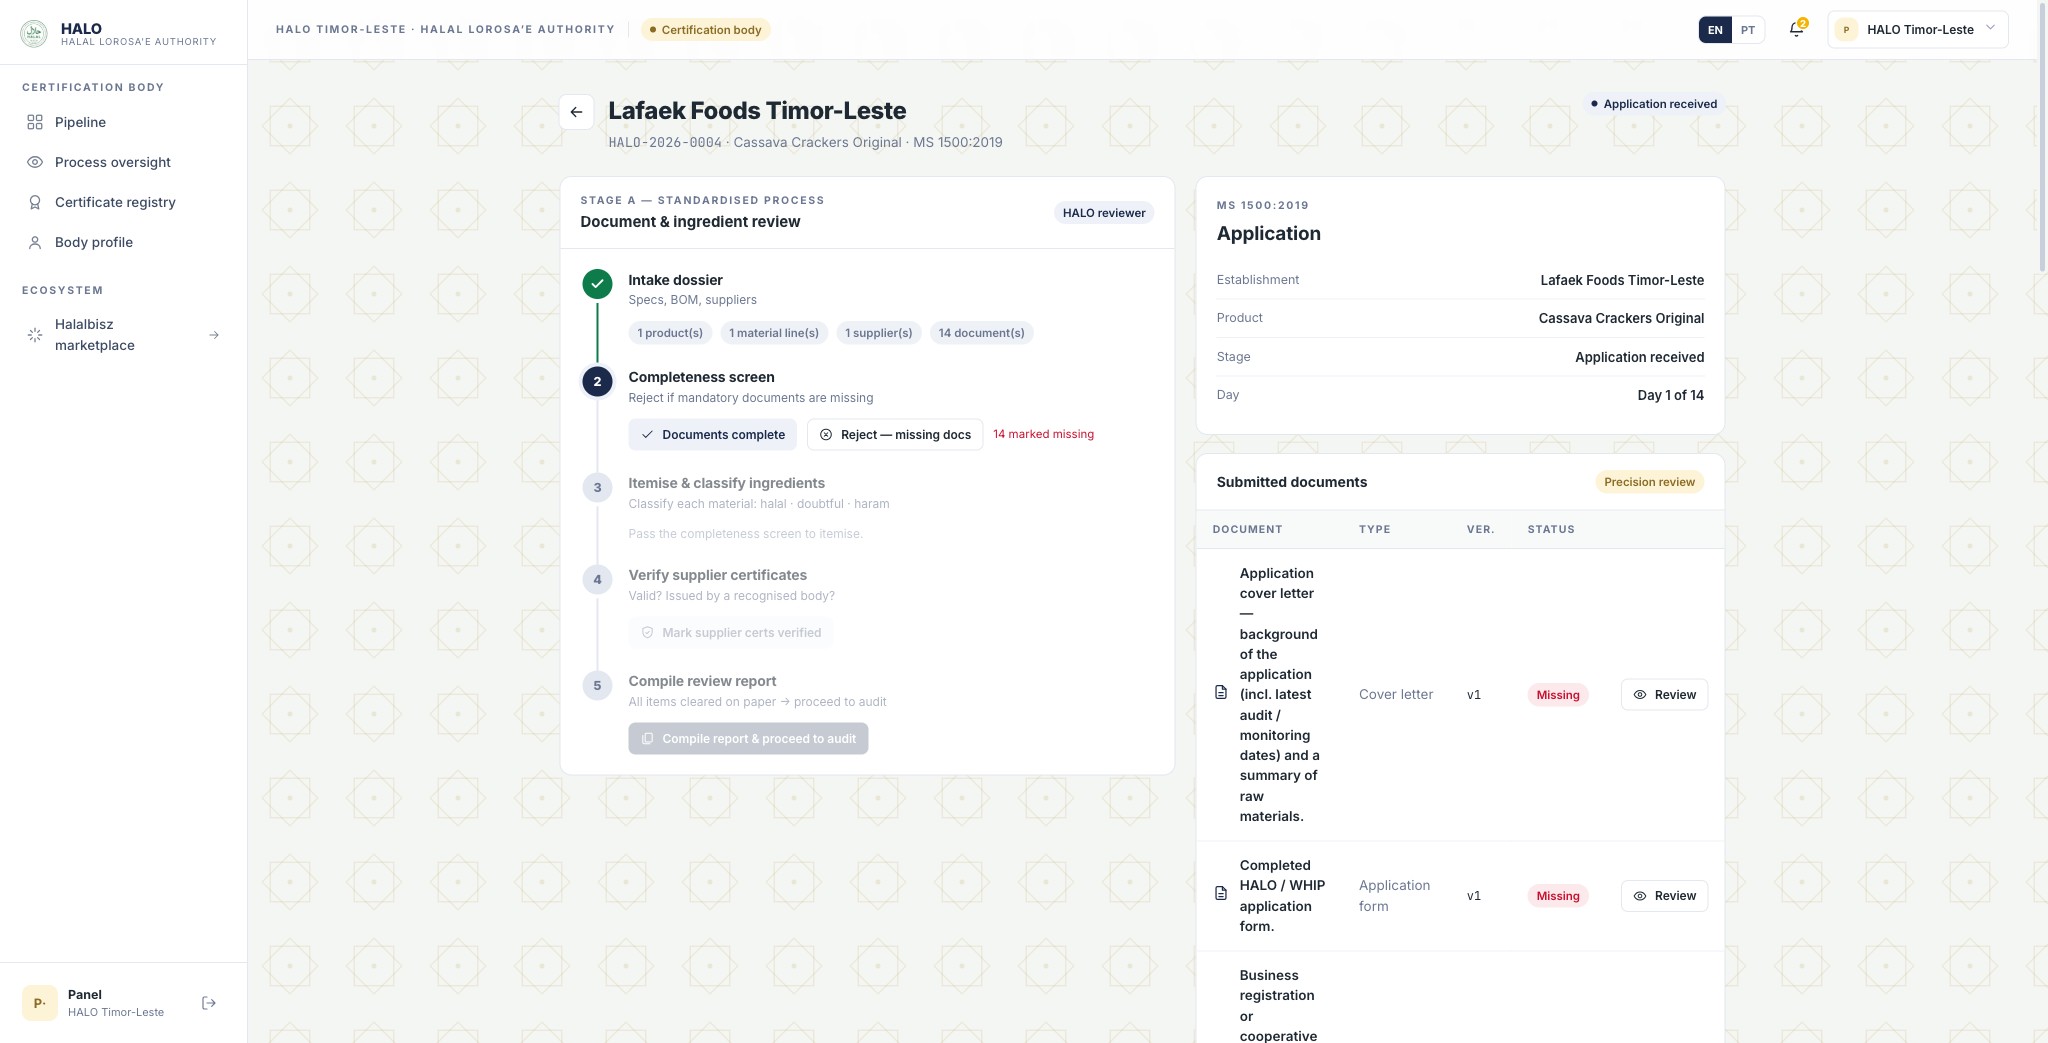The image size is (2048, 1043).
Task: Click the page vertical scrollbar
Action: point(2042,135)
